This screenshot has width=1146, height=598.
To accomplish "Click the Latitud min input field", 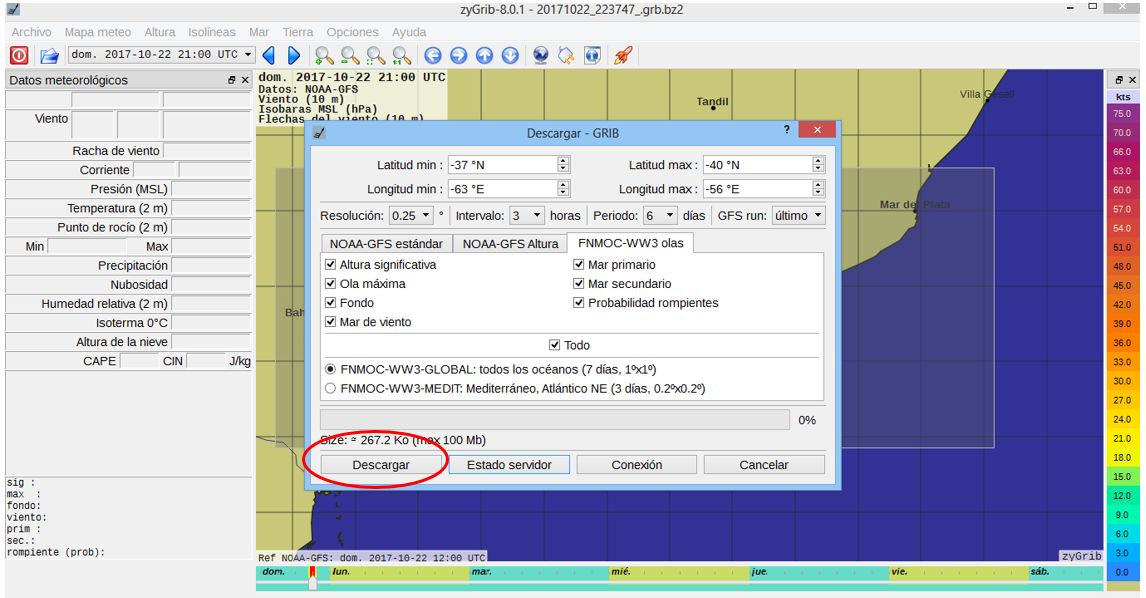I will [503, 165].
